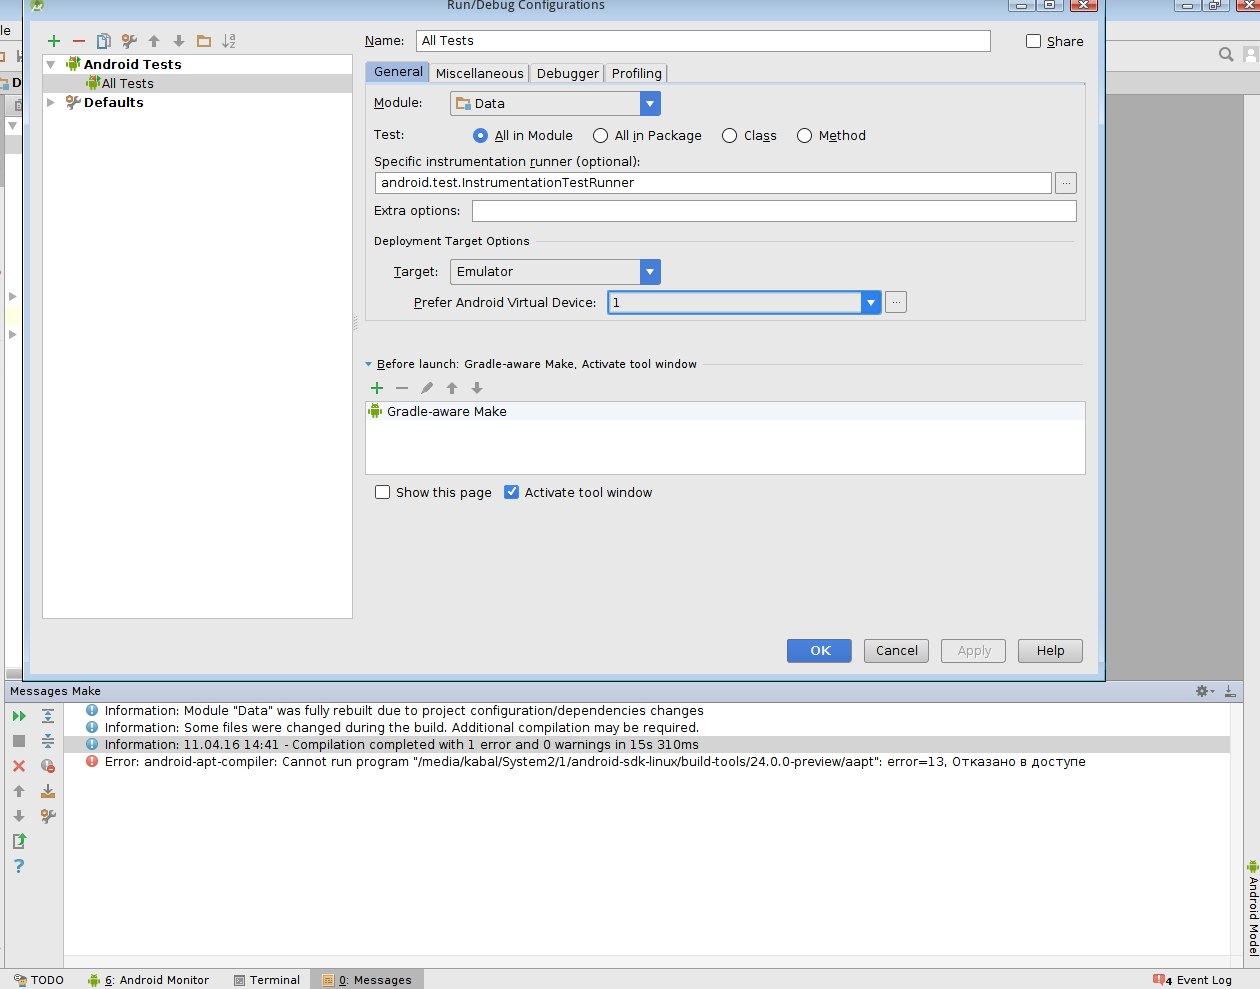Open Messages panel wrench settings icon
Screen dimensions: 1260x989
click(x=48, y=816)
